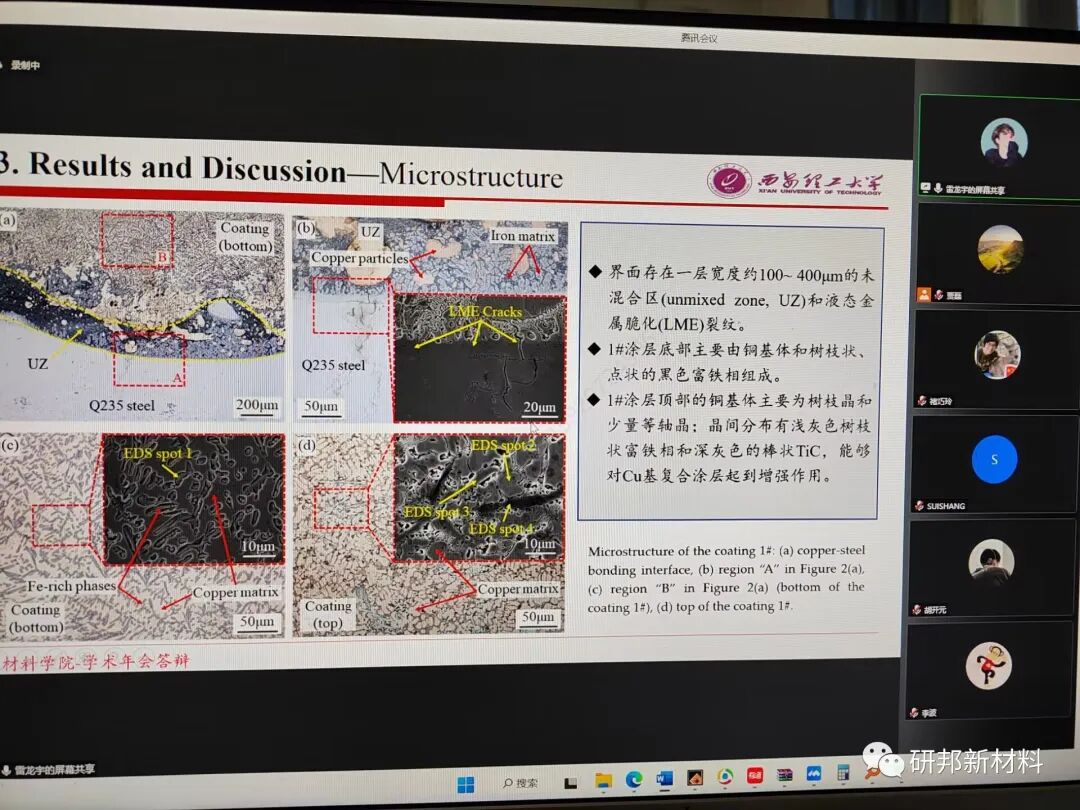Click micrograph panel (a) copper-steel interface
Viewport: 1080px width, 810px height.
click(x=141, y=315)
